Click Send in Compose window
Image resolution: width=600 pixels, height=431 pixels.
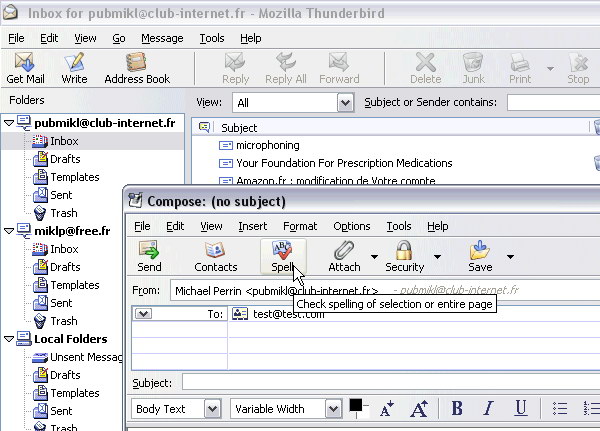point(149,256)
